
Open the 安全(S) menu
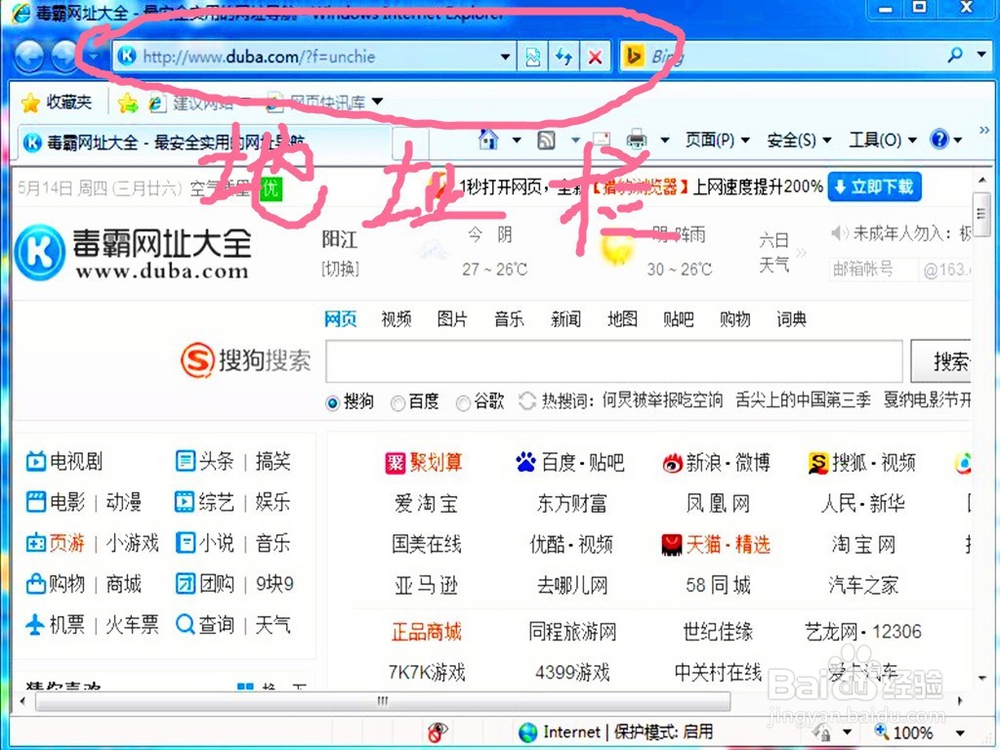click(798, 140)
